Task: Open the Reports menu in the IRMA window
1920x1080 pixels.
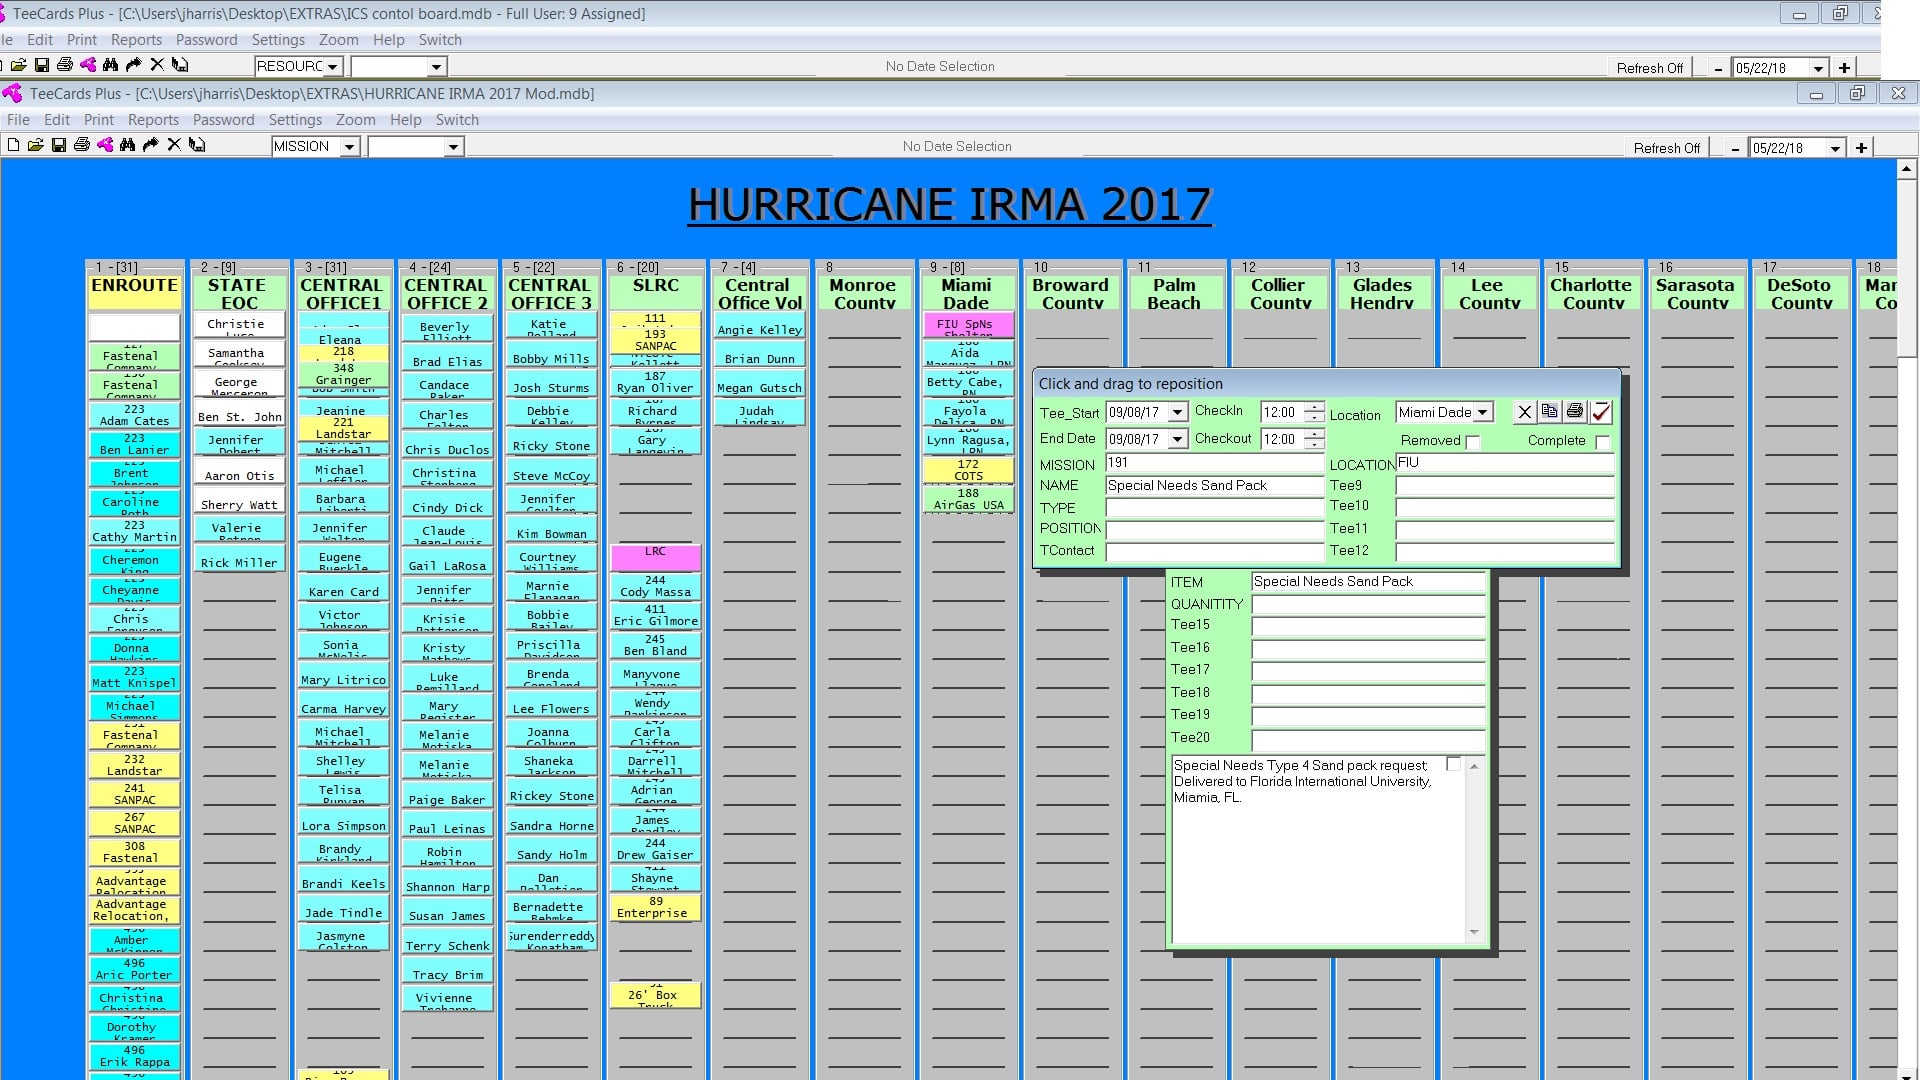Action: pos(153,120)
